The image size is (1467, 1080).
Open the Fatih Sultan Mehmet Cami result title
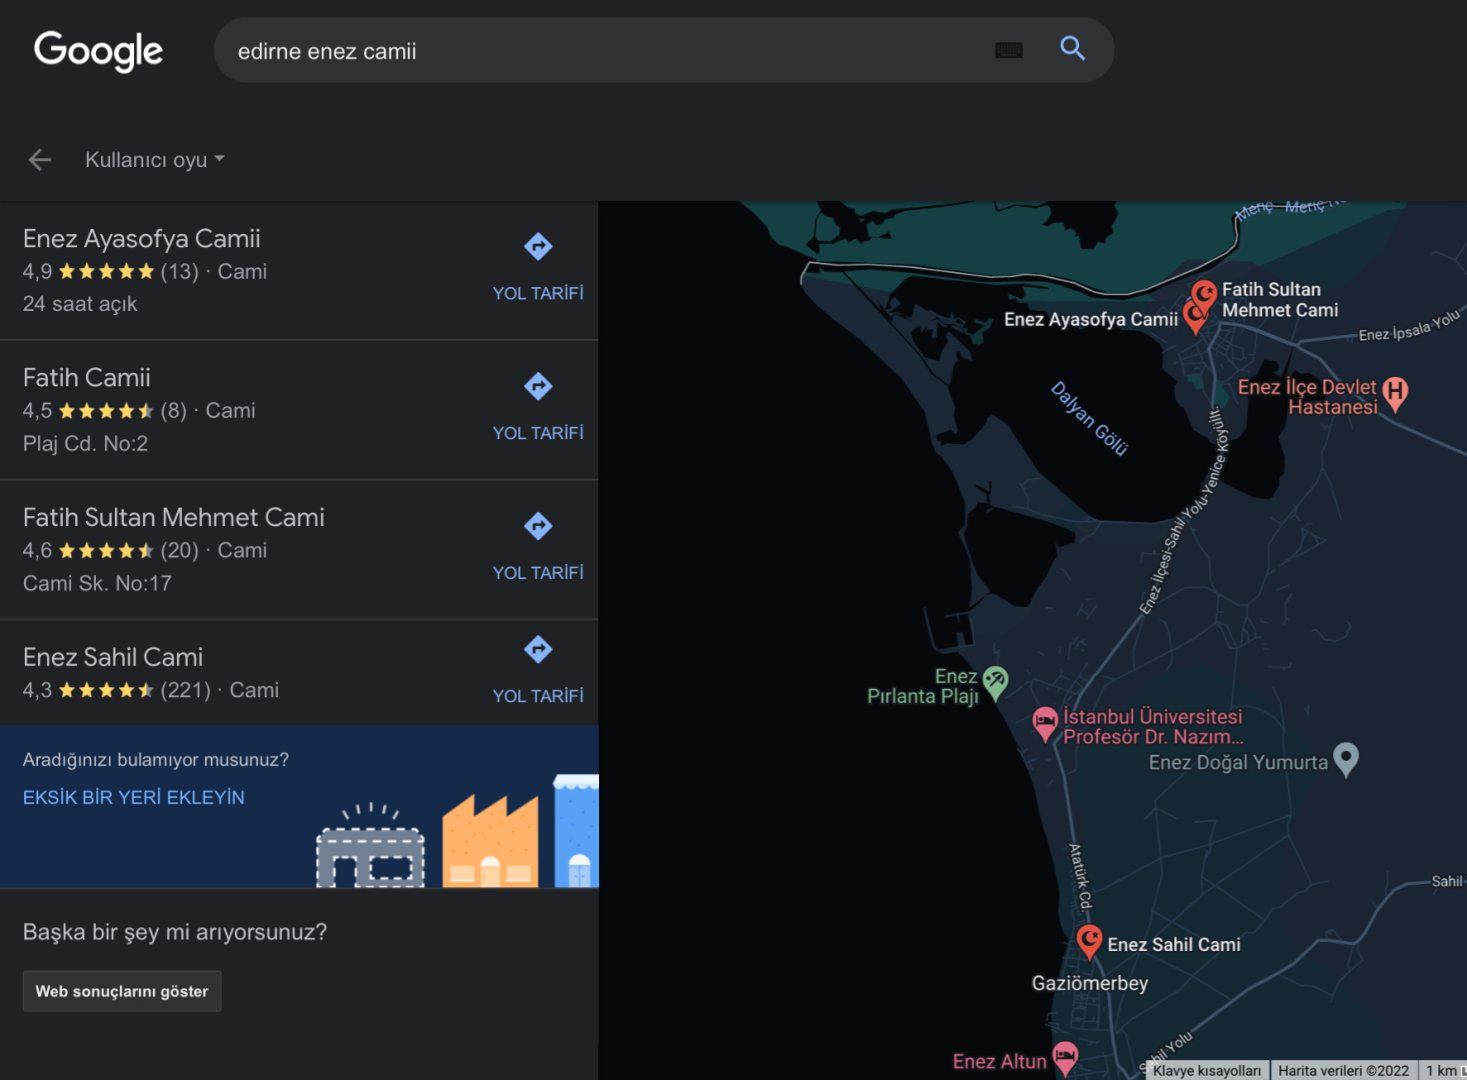point(174,518)
